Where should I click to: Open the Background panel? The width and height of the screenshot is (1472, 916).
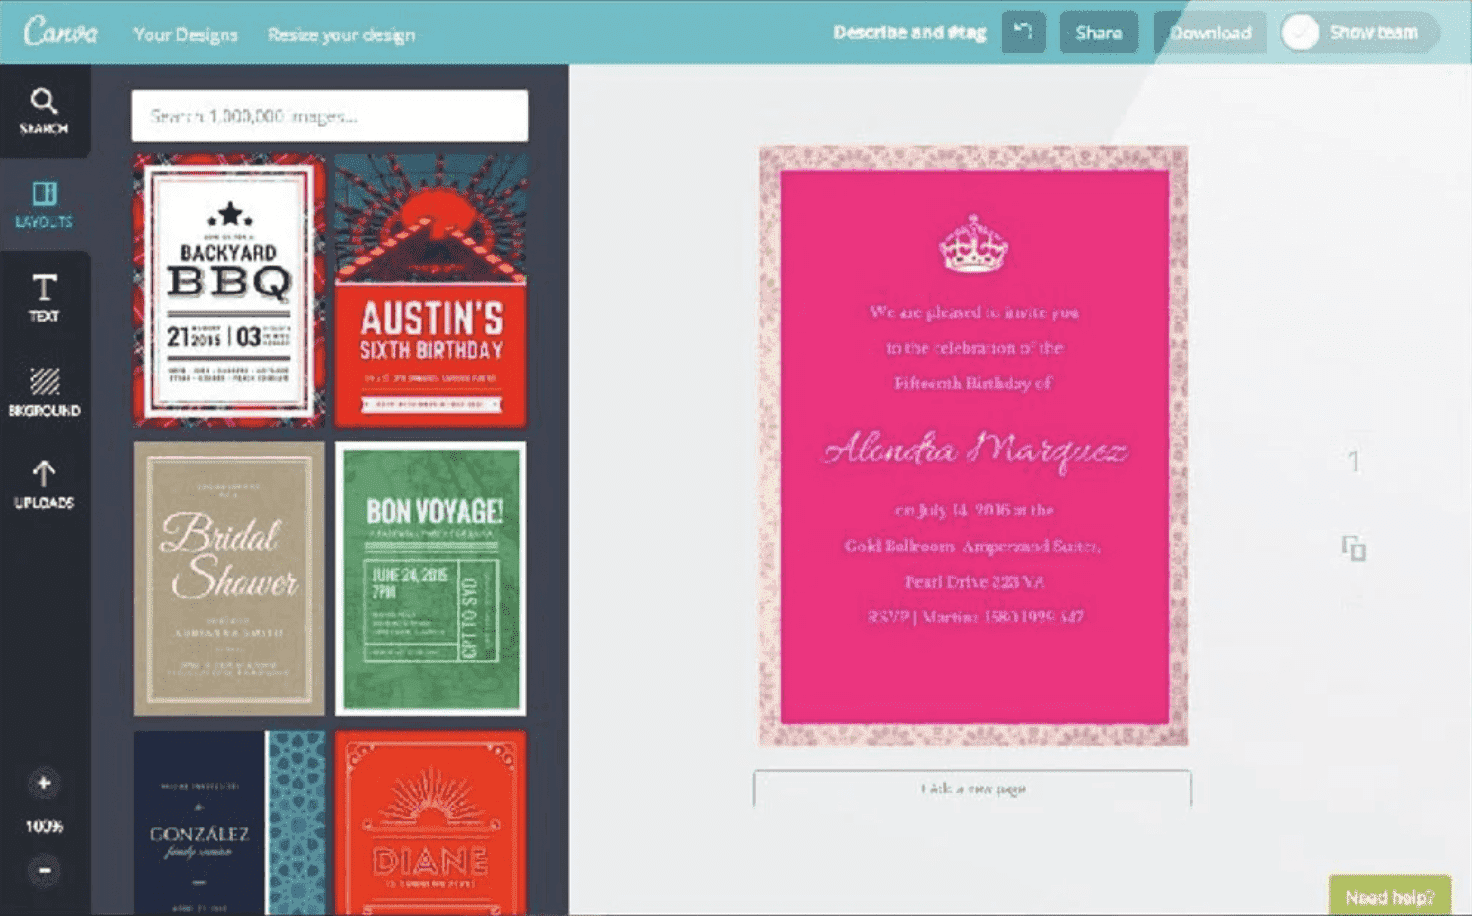(x=44, y=390)
